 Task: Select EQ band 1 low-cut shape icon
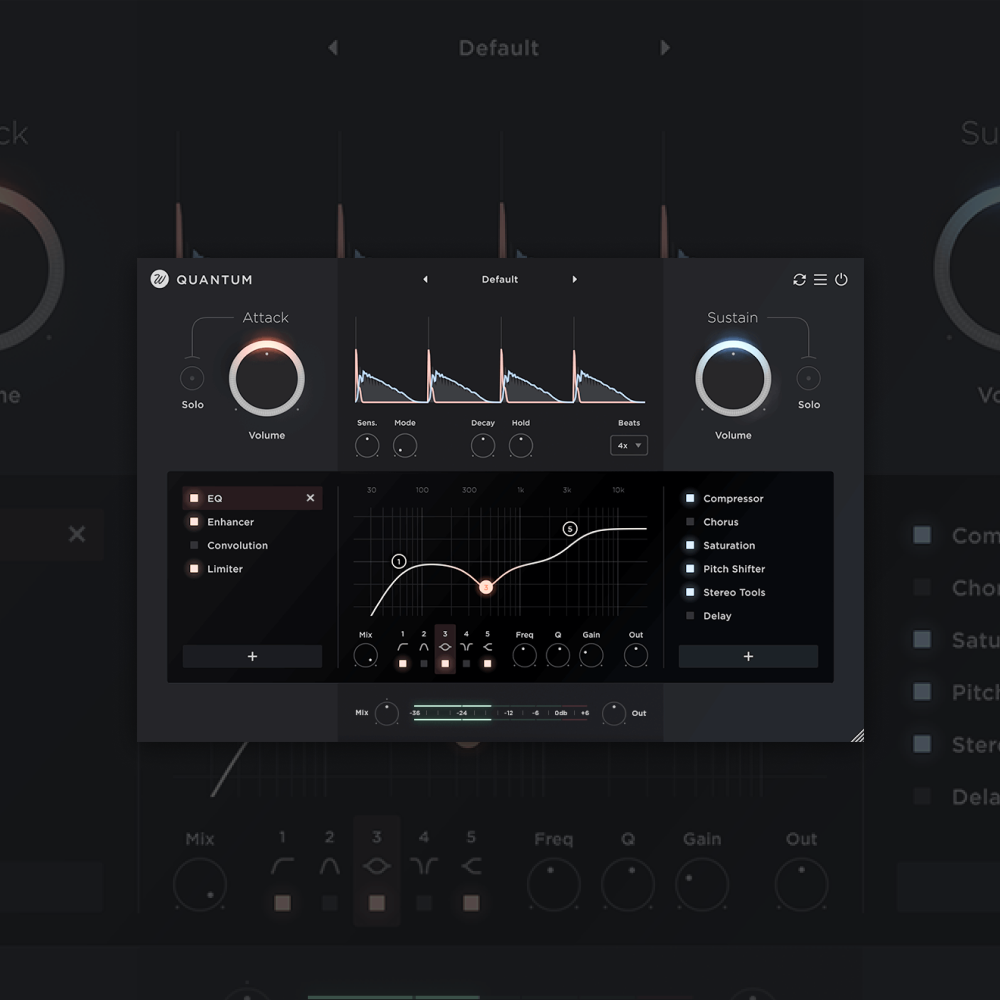402,648
